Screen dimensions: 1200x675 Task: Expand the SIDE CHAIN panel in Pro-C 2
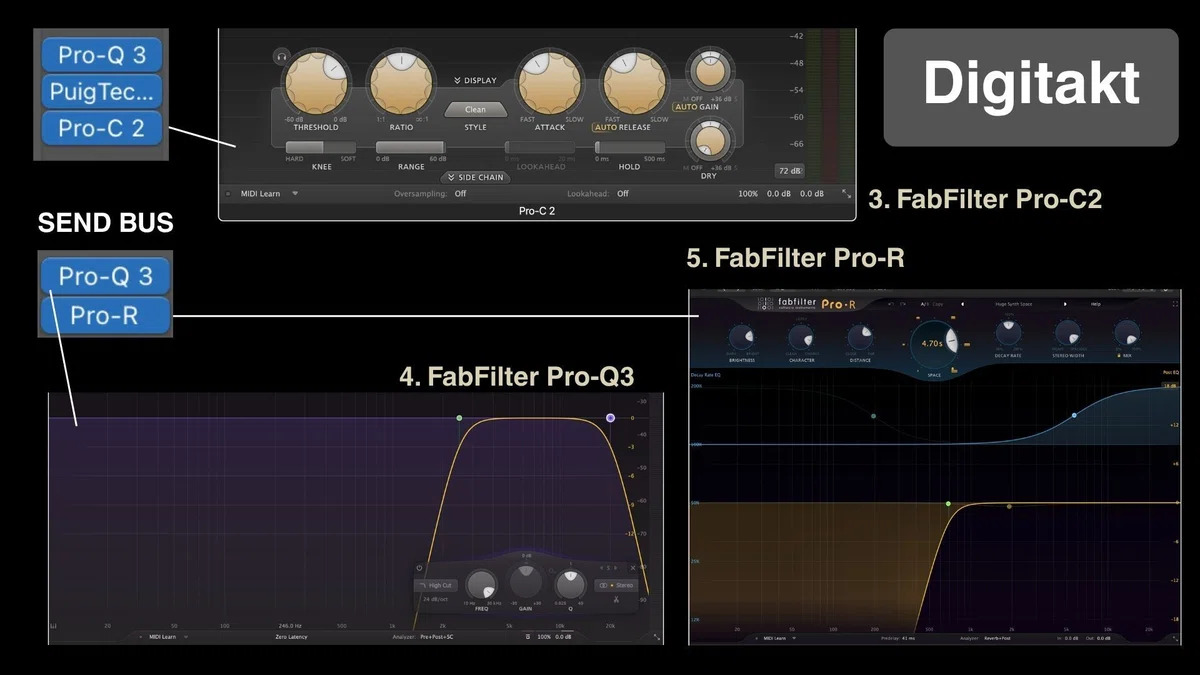[x=475, y=177]
